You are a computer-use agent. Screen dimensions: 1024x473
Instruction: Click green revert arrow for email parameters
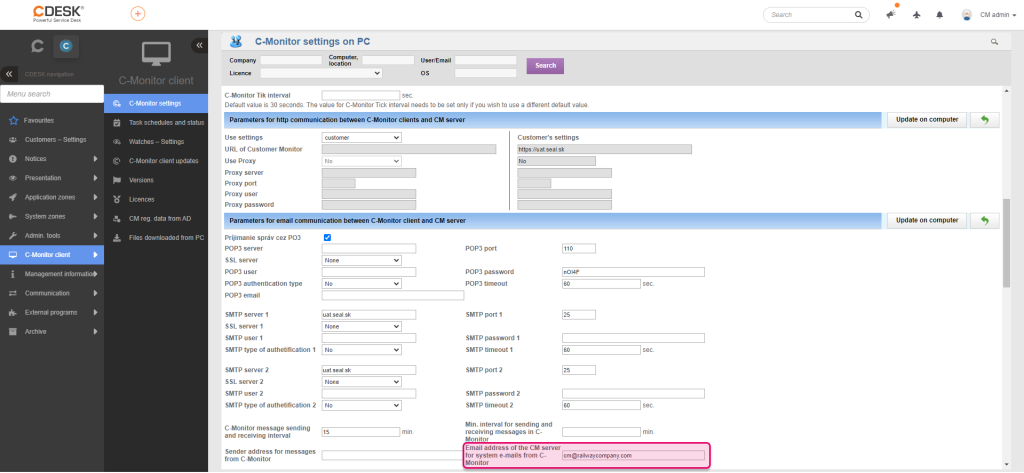pyautogui.click(x=984, y=221)
